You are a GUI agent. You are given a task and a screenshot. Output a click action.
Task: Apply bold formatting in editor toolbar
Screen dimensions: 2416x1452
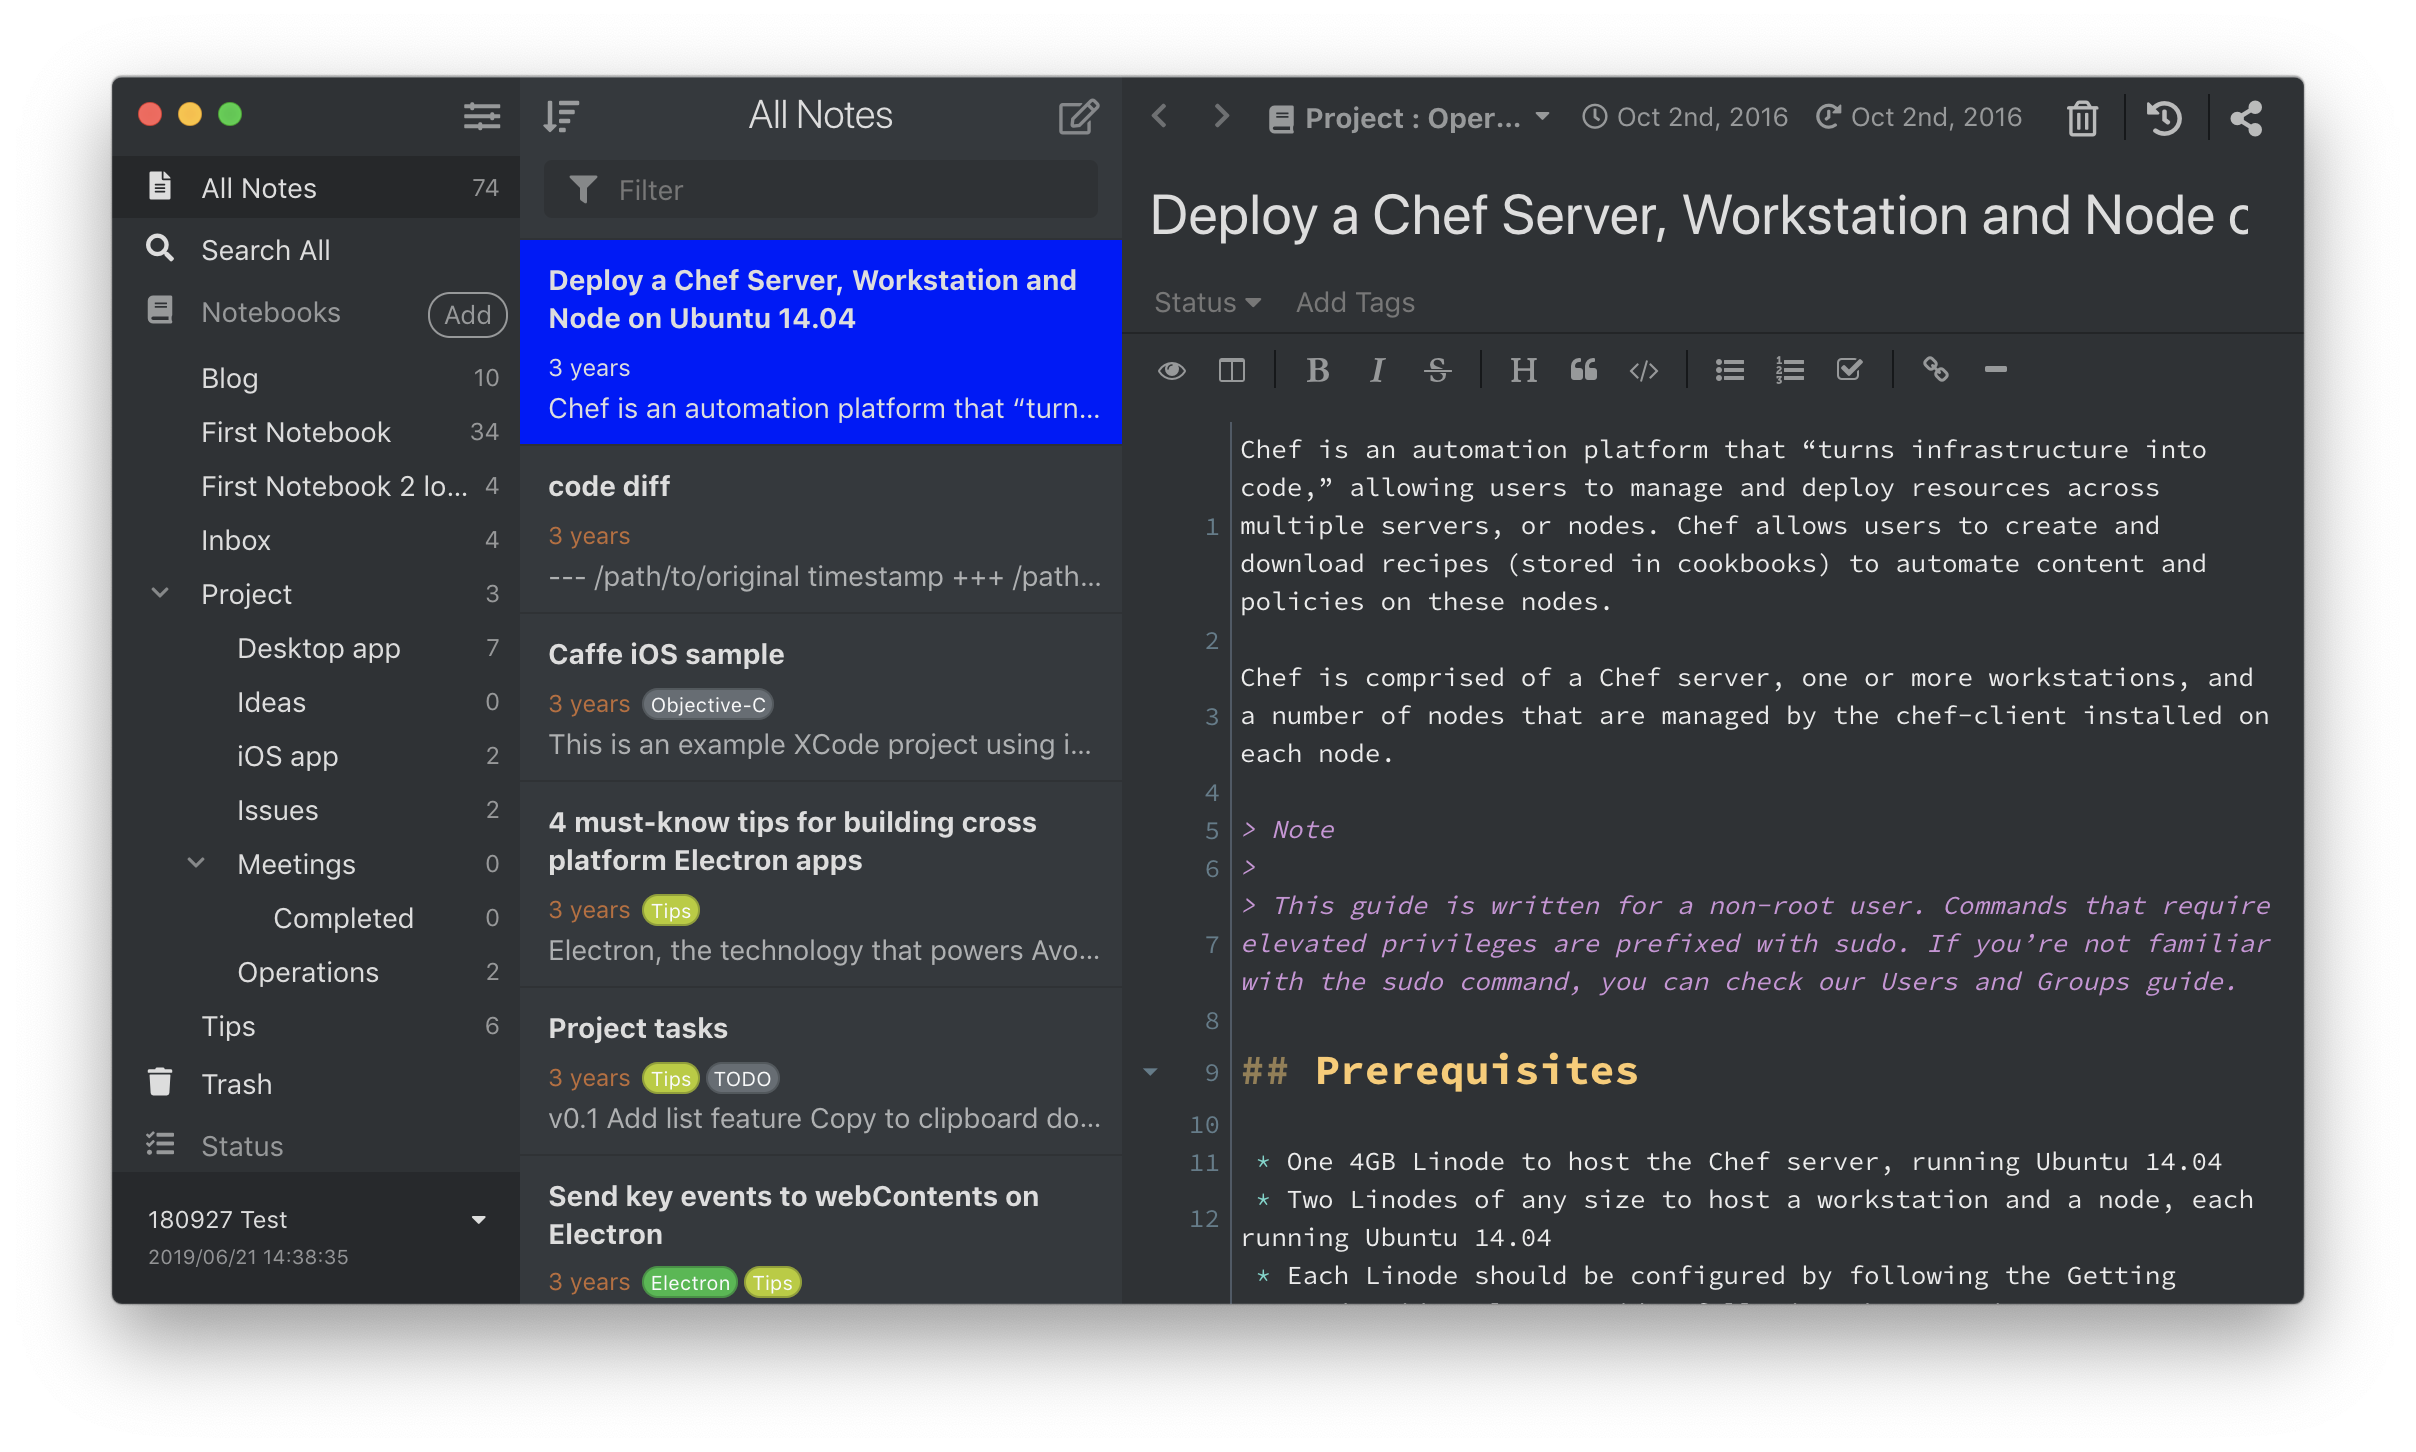1317,371
